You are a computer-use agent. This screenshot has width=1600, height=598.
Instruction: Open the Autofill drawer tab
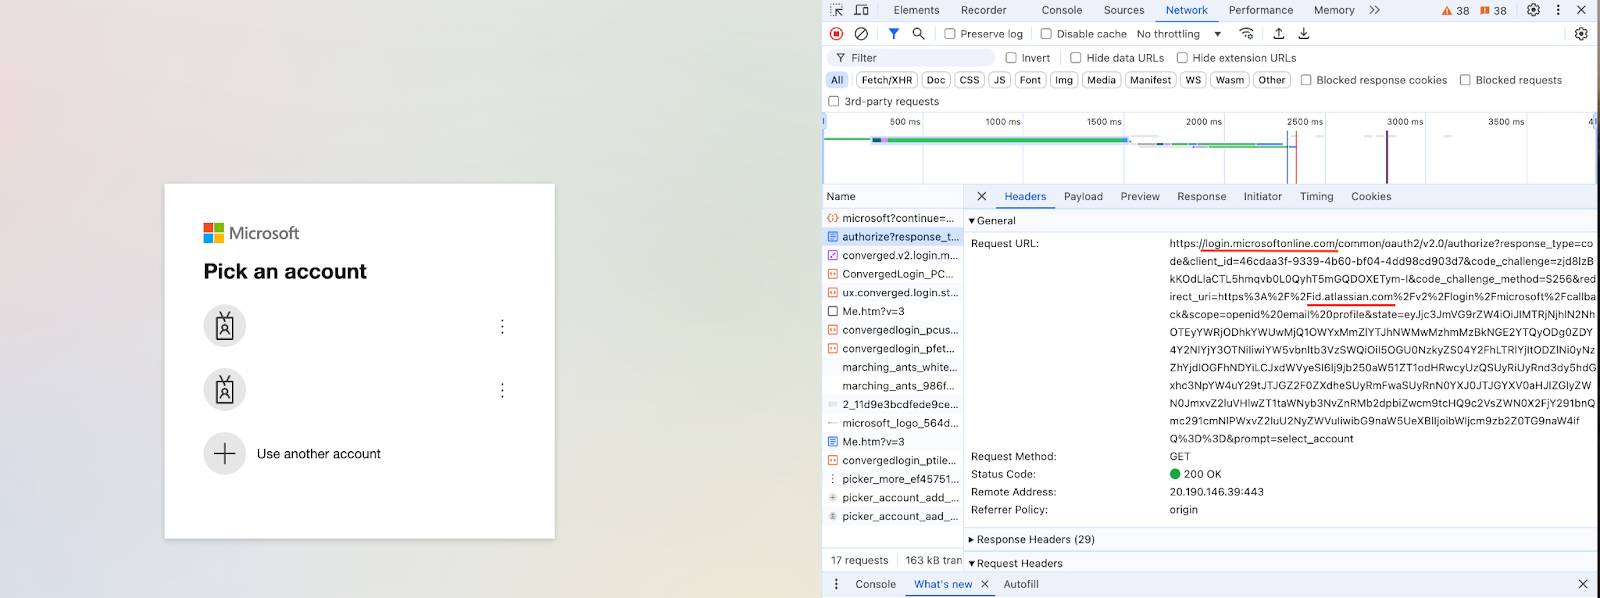click(1021, 584)
